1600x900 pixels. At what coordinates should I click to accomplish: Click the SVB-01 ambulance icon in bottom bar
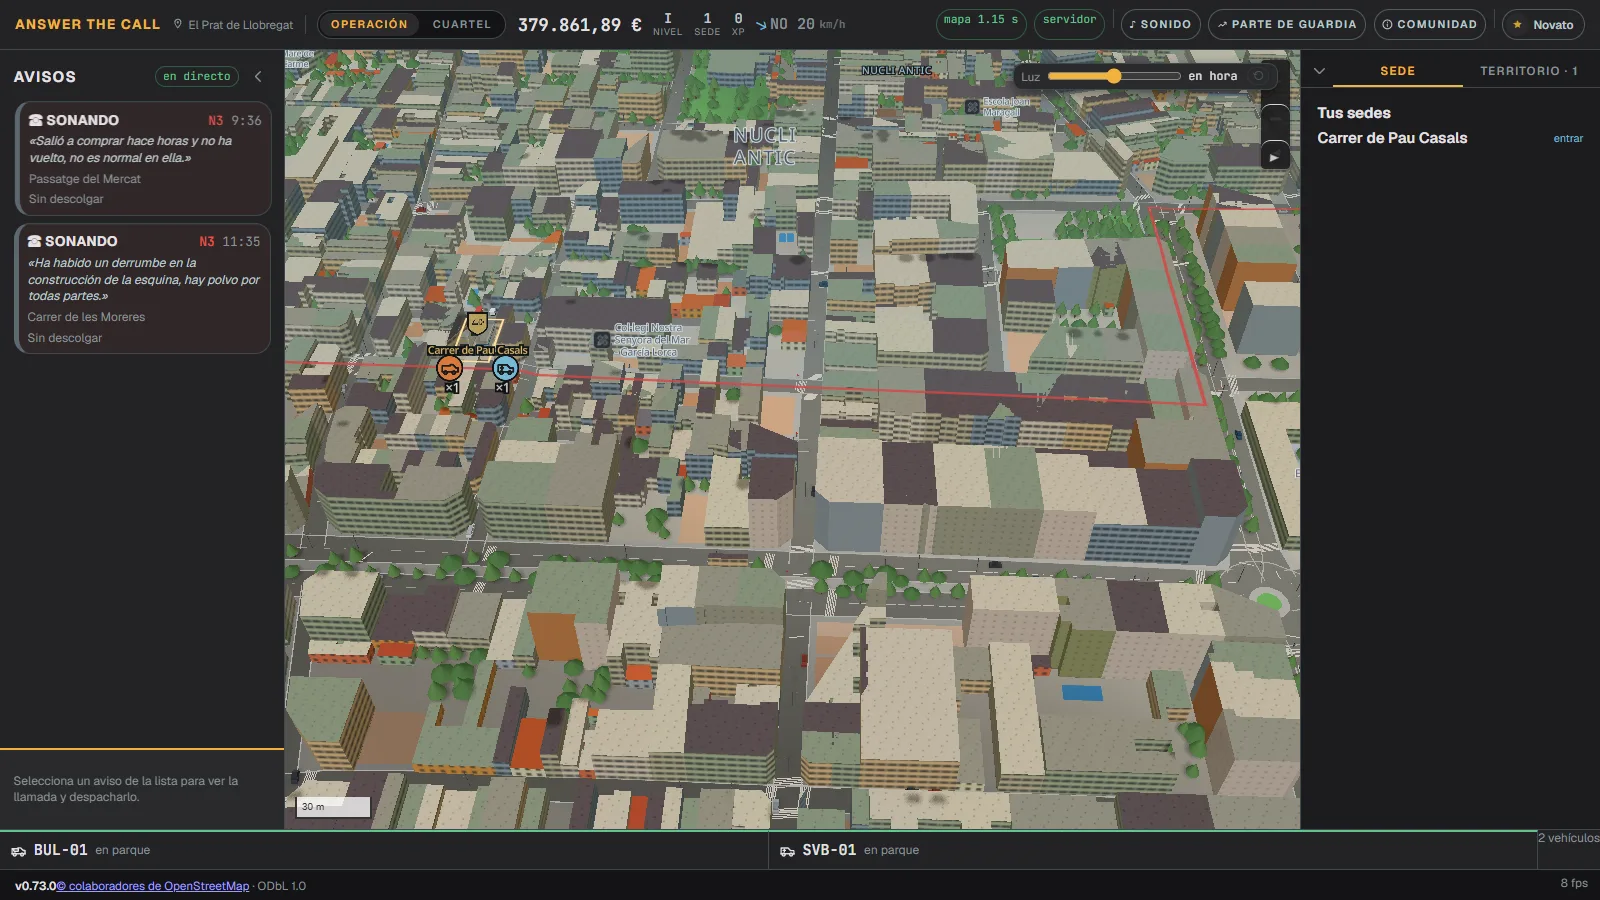tap(787, 851)
